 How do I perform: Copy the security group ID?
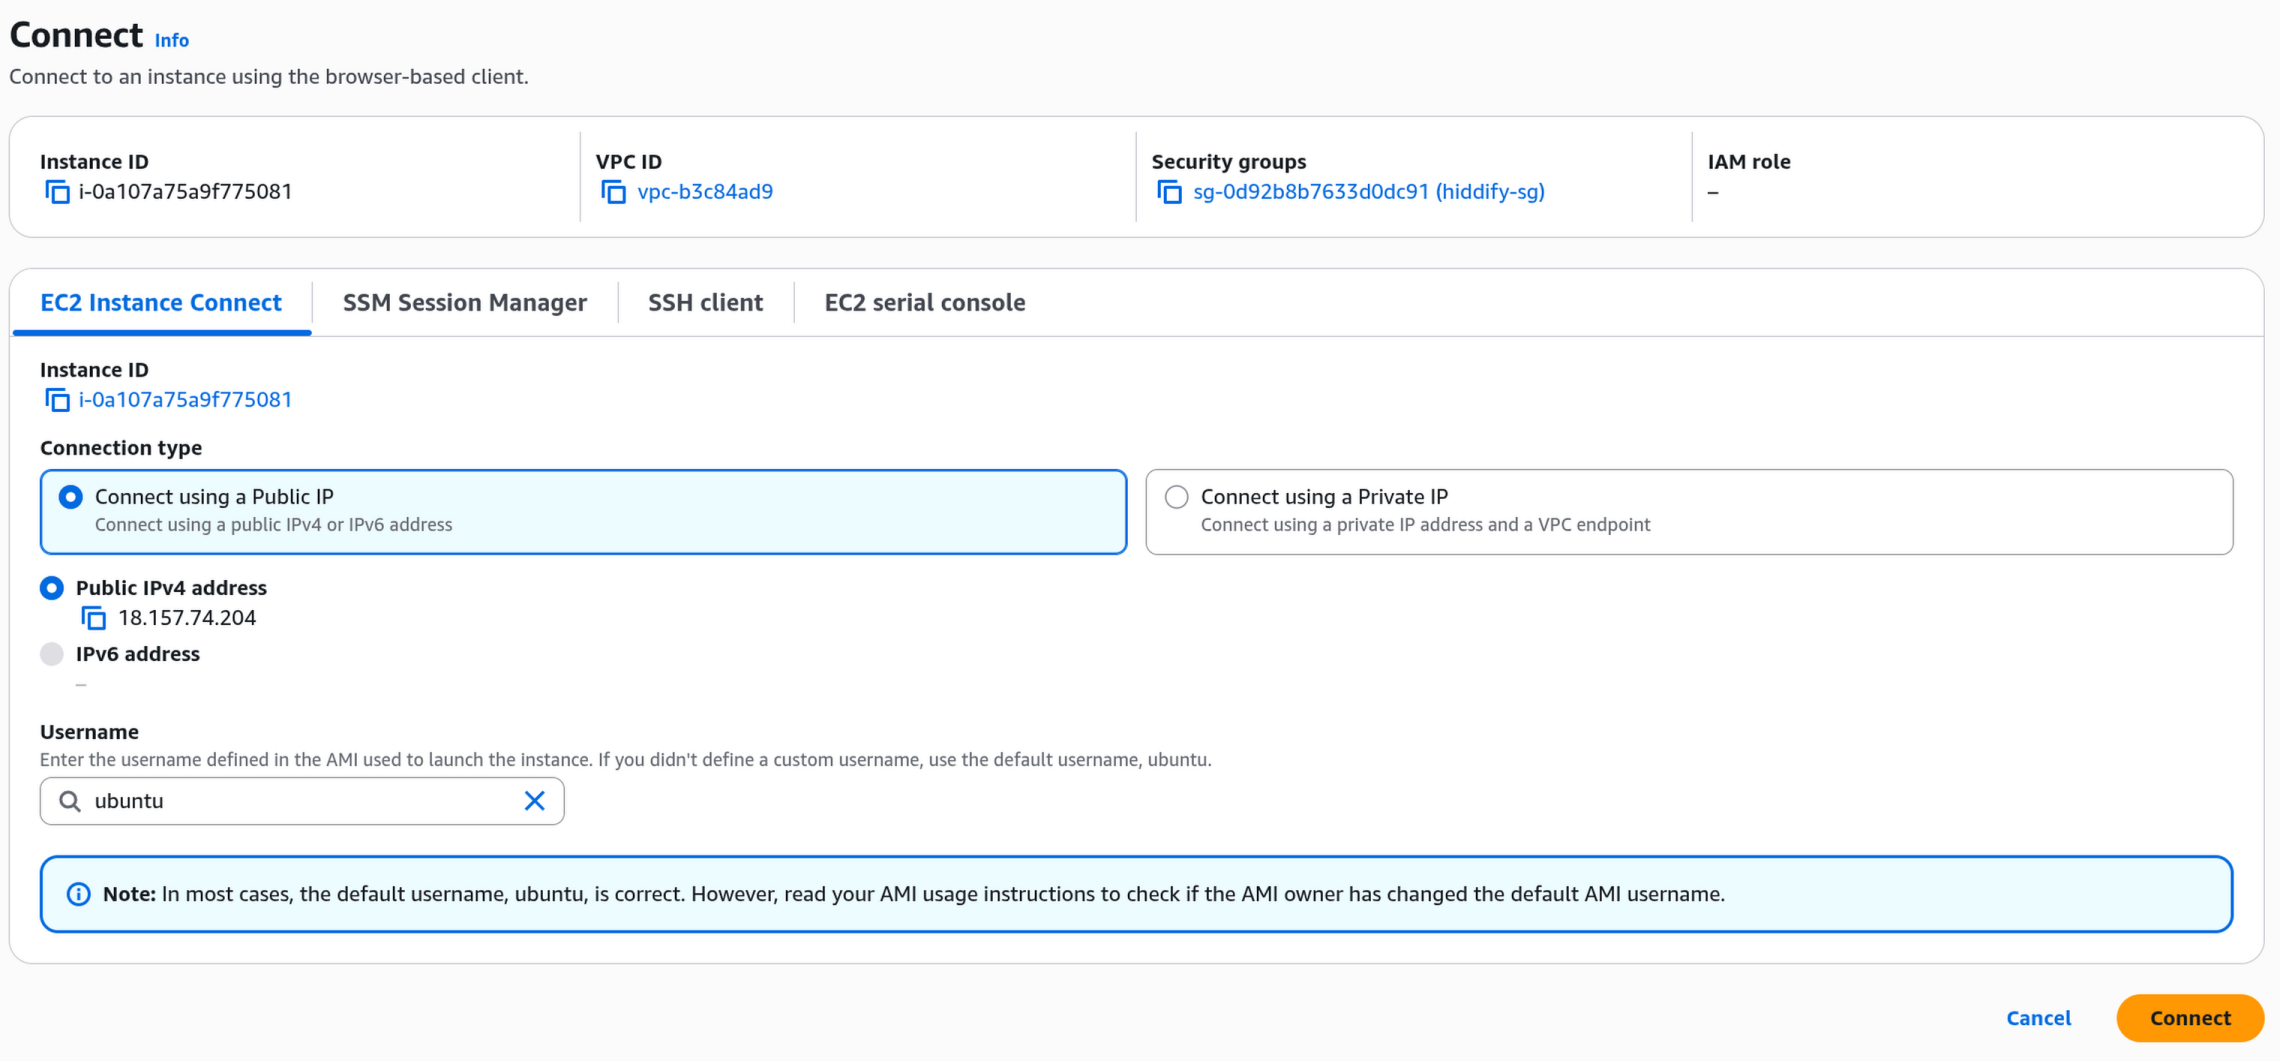(1168, 191)
